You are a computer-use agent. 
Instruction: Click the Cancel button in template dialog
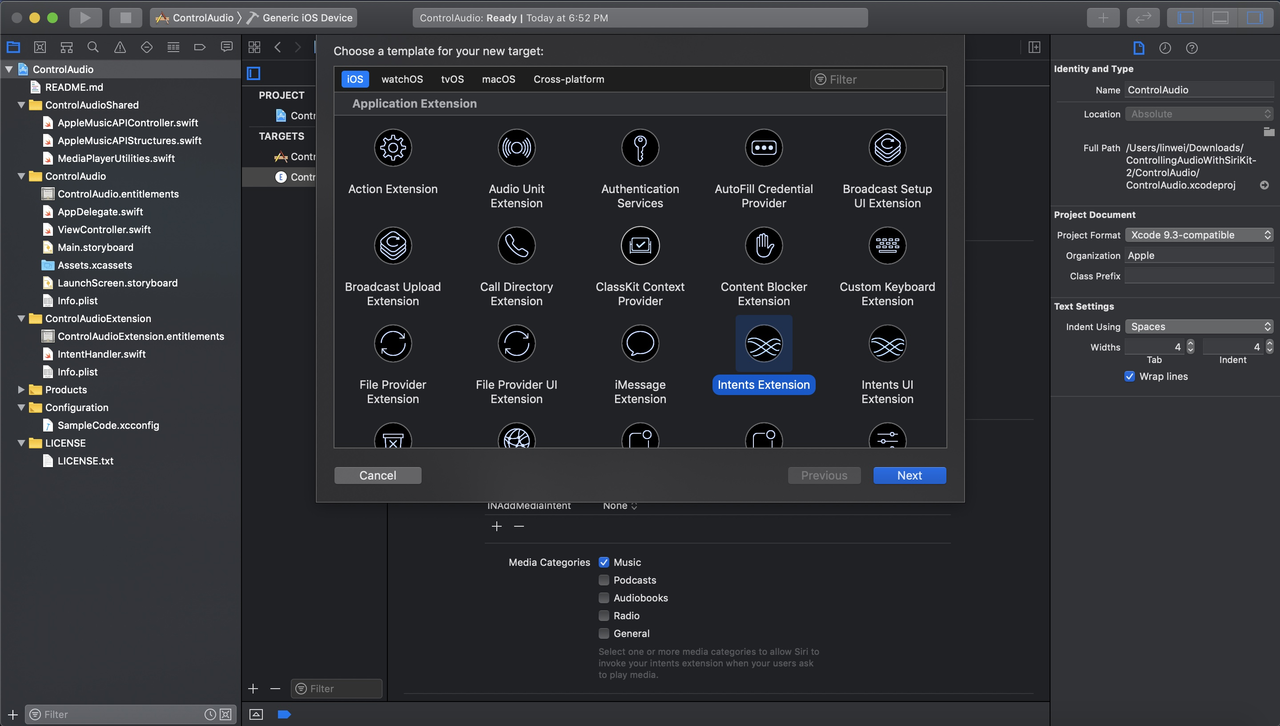(x=378, y=476)
